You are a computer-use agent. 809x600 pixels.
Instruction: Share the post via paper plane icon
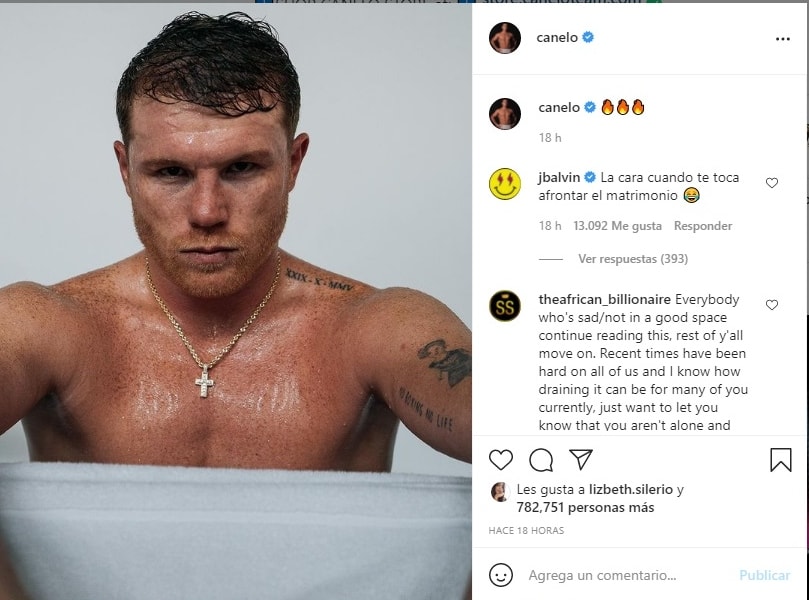580,459
